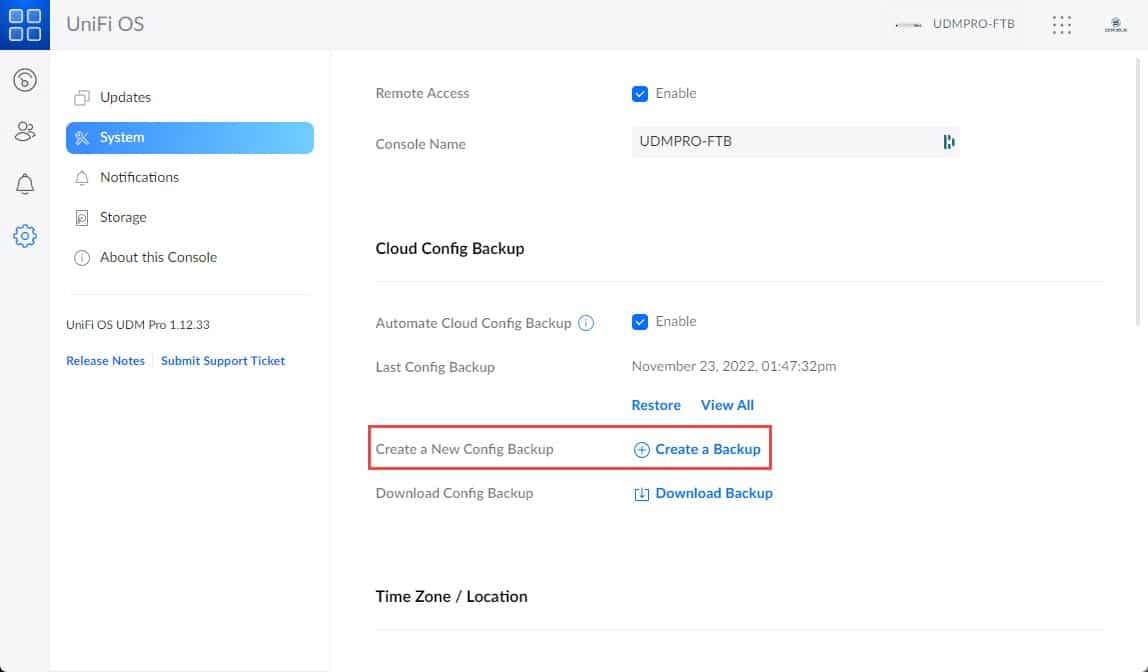
Task: Open the Users icon in left rail
Action: click(25, 132)
